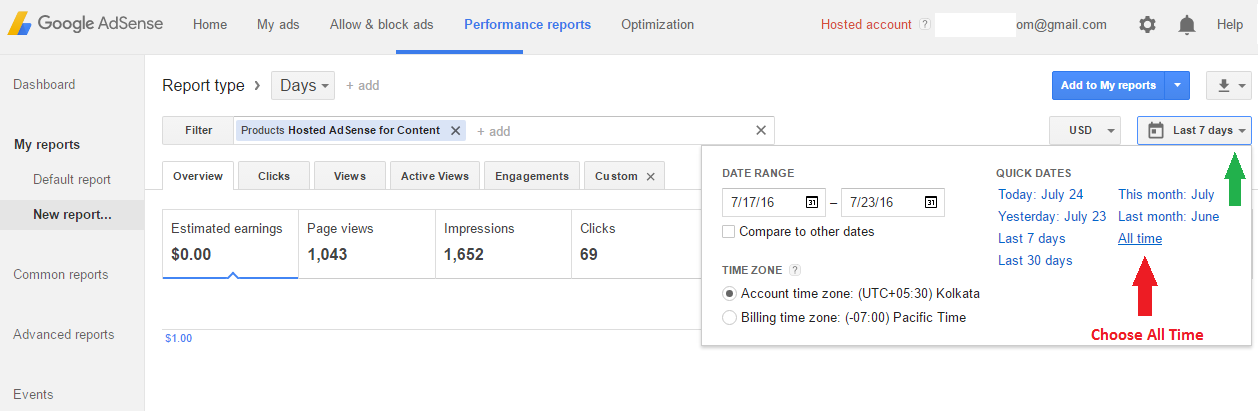The height and width of the screenshot is (411, 1258).
Task: Click the download report icon button
Action: point(1229,86)
